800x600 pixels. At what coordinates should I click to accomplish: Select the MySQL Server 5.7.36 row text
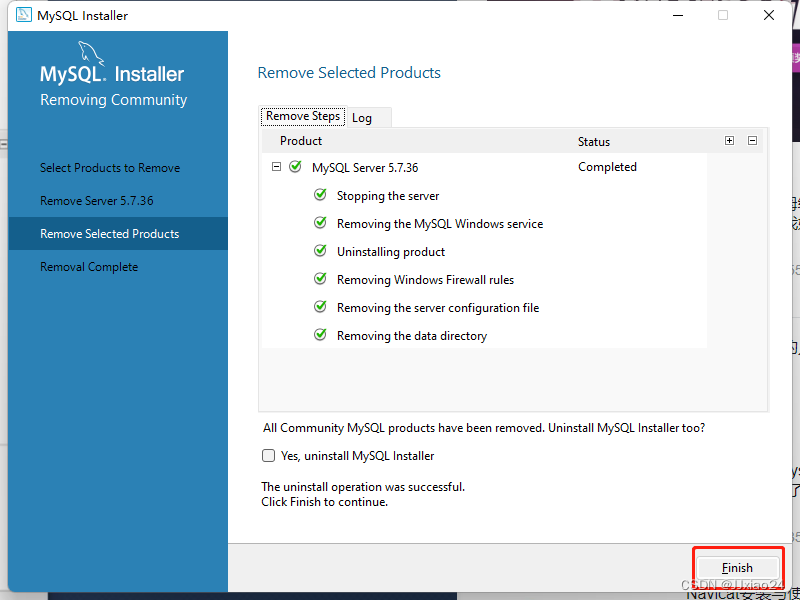(365, 168)
